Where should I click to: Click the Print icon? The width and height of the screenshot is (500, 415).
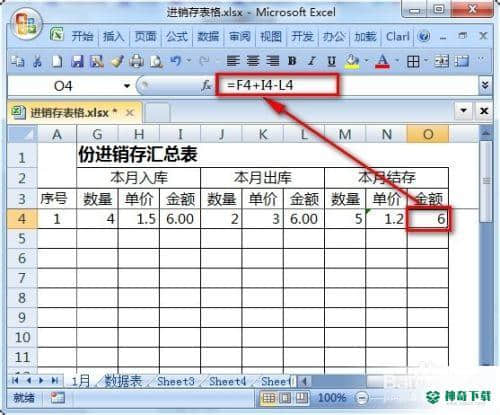click(x=136, y=61)
